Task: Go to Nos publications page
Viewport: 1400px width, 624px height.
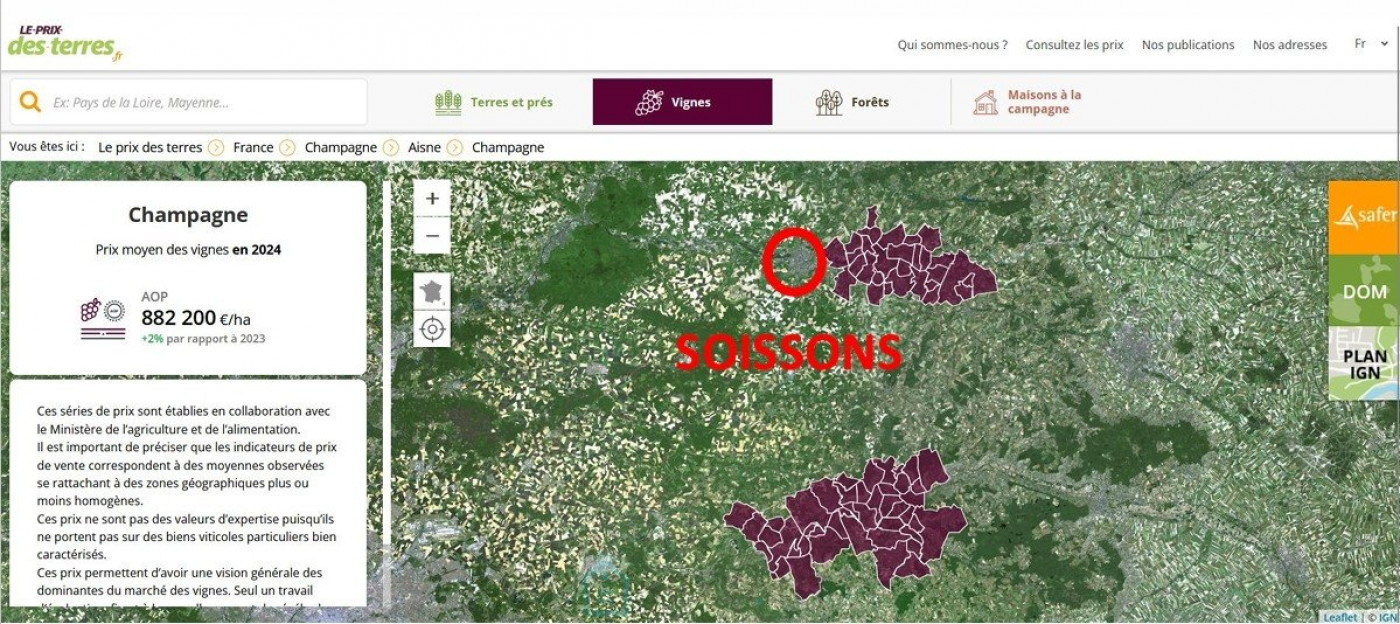Action: (x=1188, y=45)
